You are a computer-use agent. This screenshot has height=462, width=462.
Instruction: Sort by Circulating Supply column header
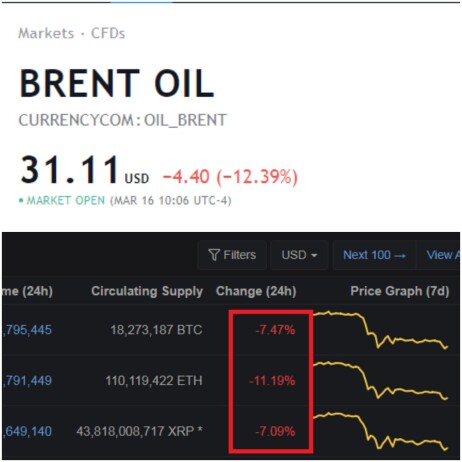click(x=147, y=291)
